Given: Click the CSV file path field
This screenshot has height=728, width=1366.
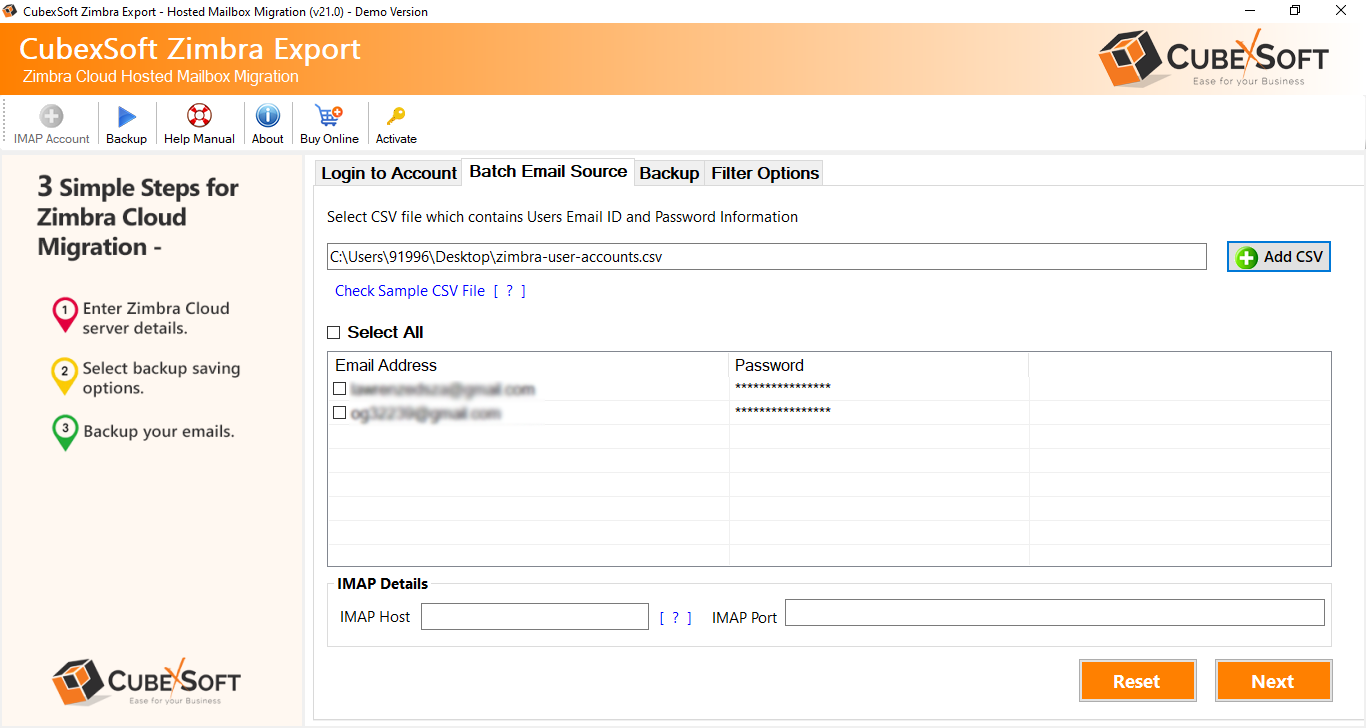Looking at the screenshot, I should 767,257.
